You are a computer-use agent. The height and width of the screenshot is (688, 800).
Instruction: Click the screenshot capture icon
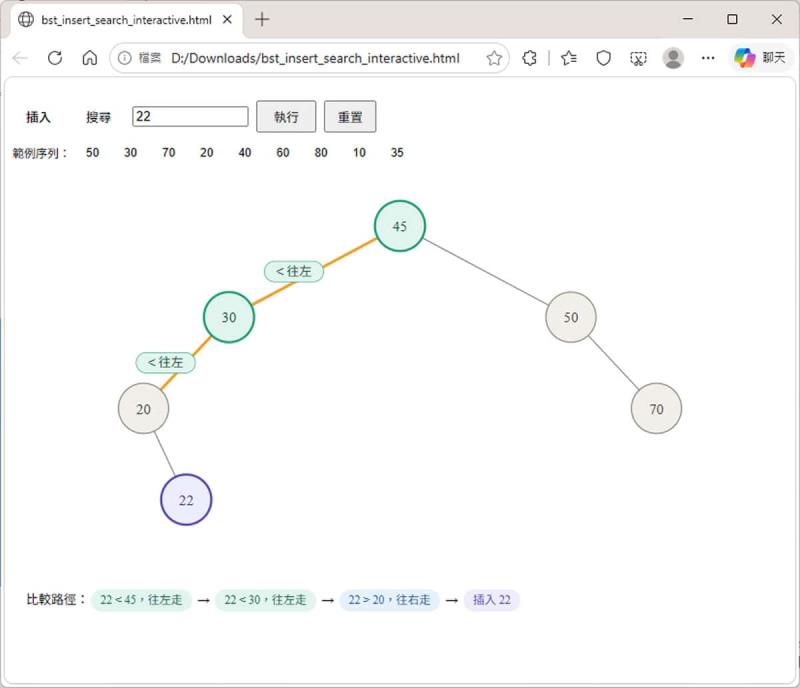click(638, 58)
